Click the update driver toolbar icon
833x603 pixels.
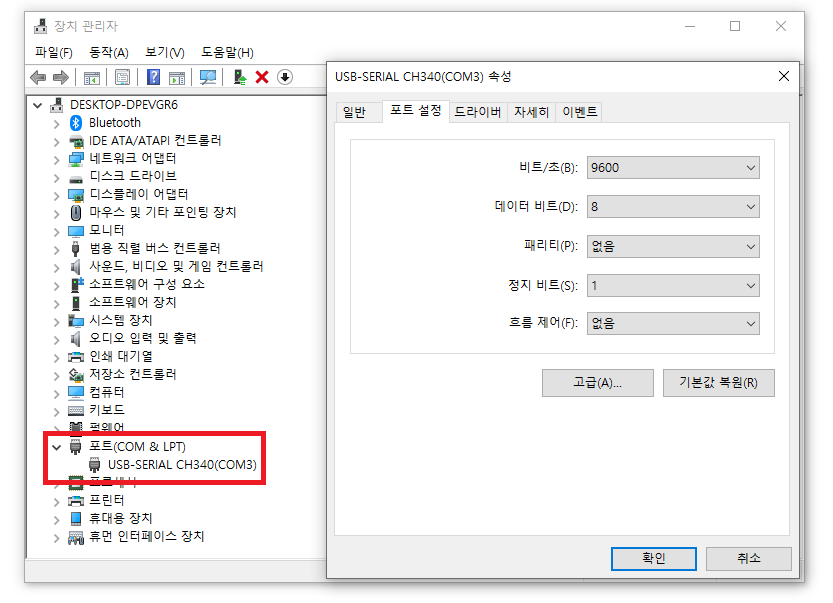pos(240,78)
